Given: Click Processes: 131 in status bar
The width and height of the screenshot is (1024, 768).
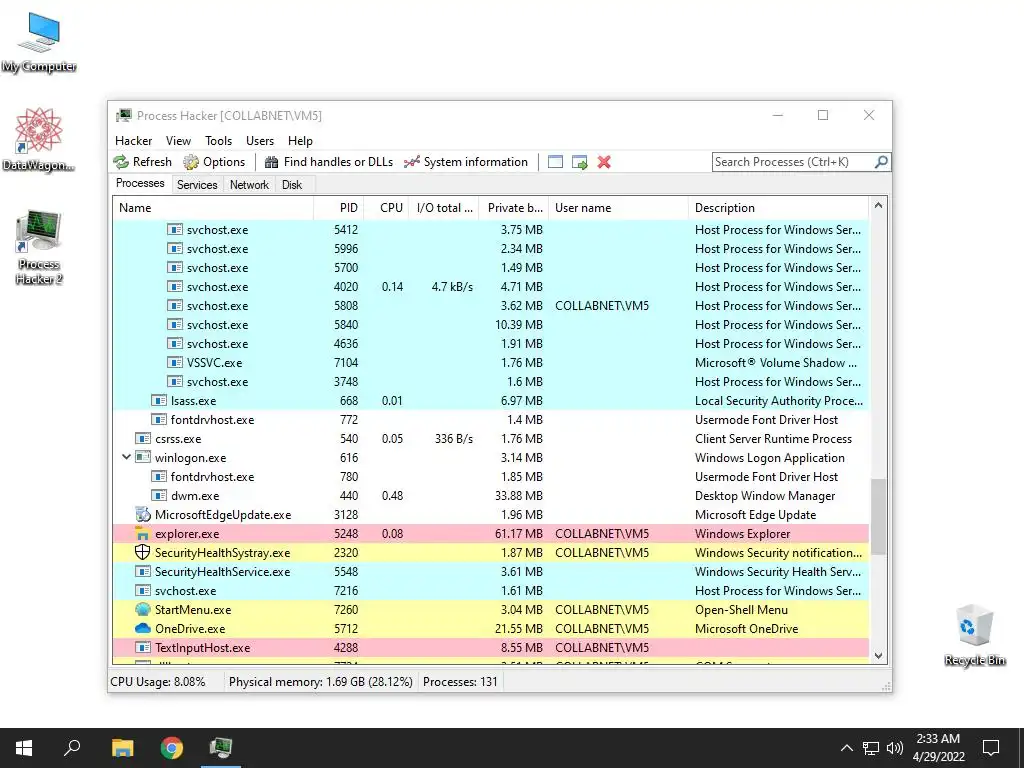Looking at the screenshot, I should point(460,682).
